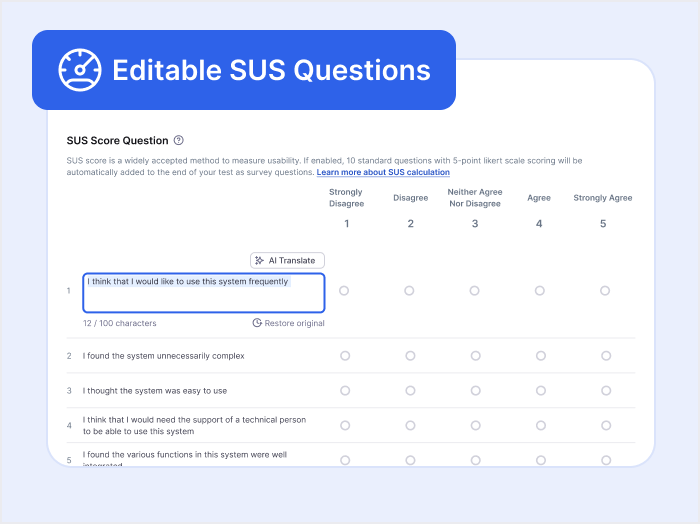
Task: Click the 'I found the system unnecessarily complex' question
Action: (163, 356)
